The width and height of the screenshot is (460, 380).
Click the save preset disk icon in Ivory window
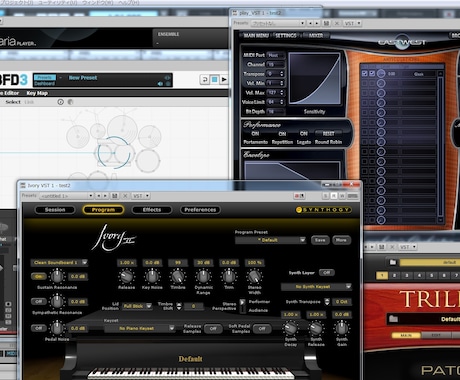[115, 196]
